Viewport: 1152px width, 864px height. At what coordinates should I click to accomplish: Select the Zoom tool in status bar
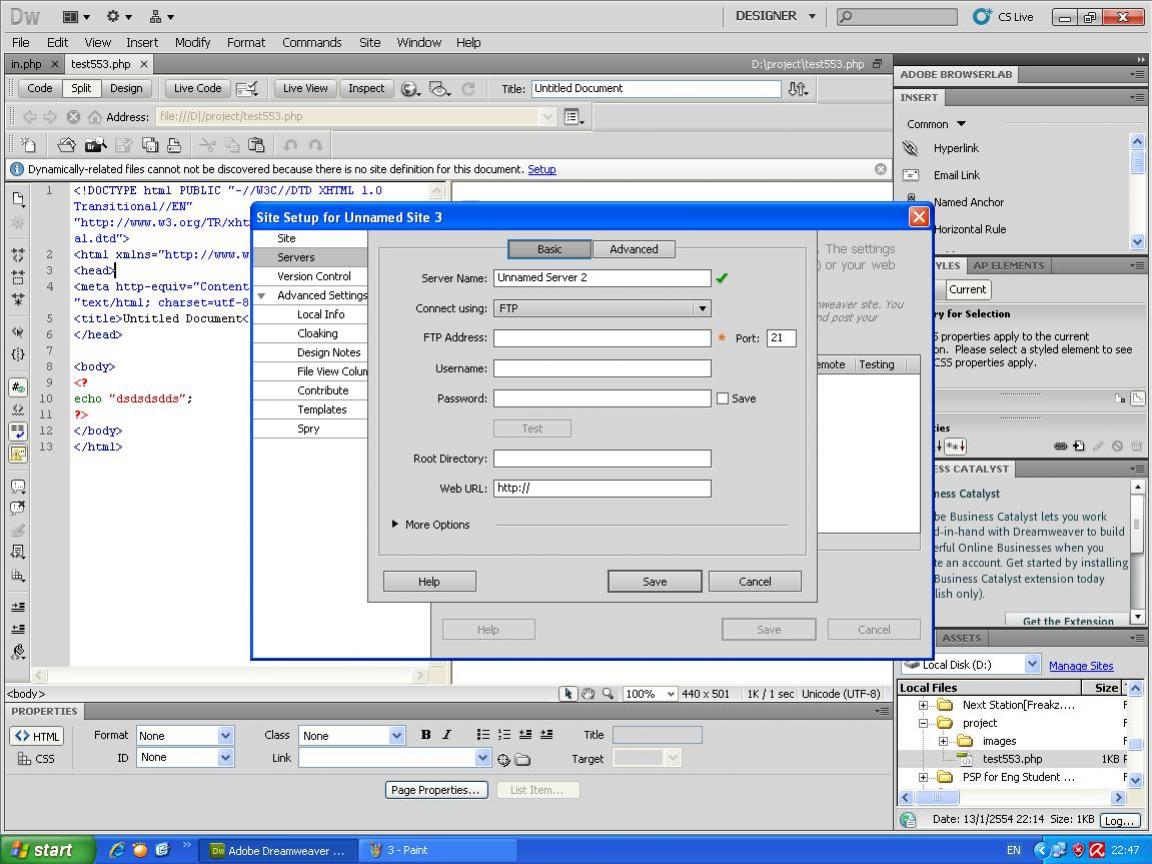(x=608, y=694)
